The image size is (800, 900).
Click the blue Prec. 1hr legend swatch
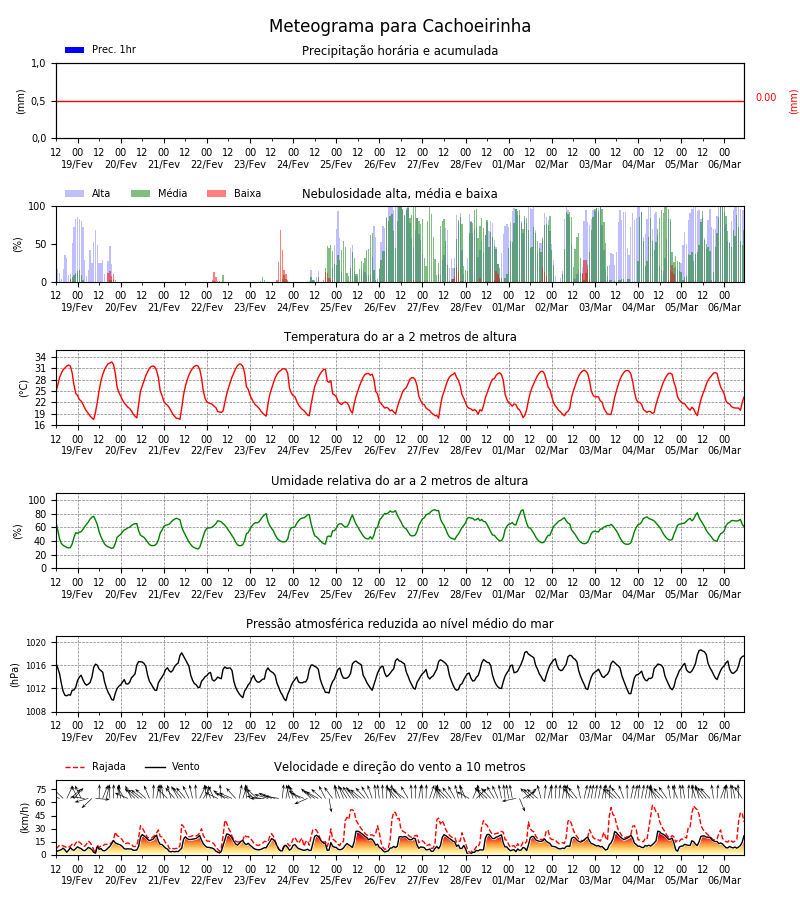coord(75,50)
